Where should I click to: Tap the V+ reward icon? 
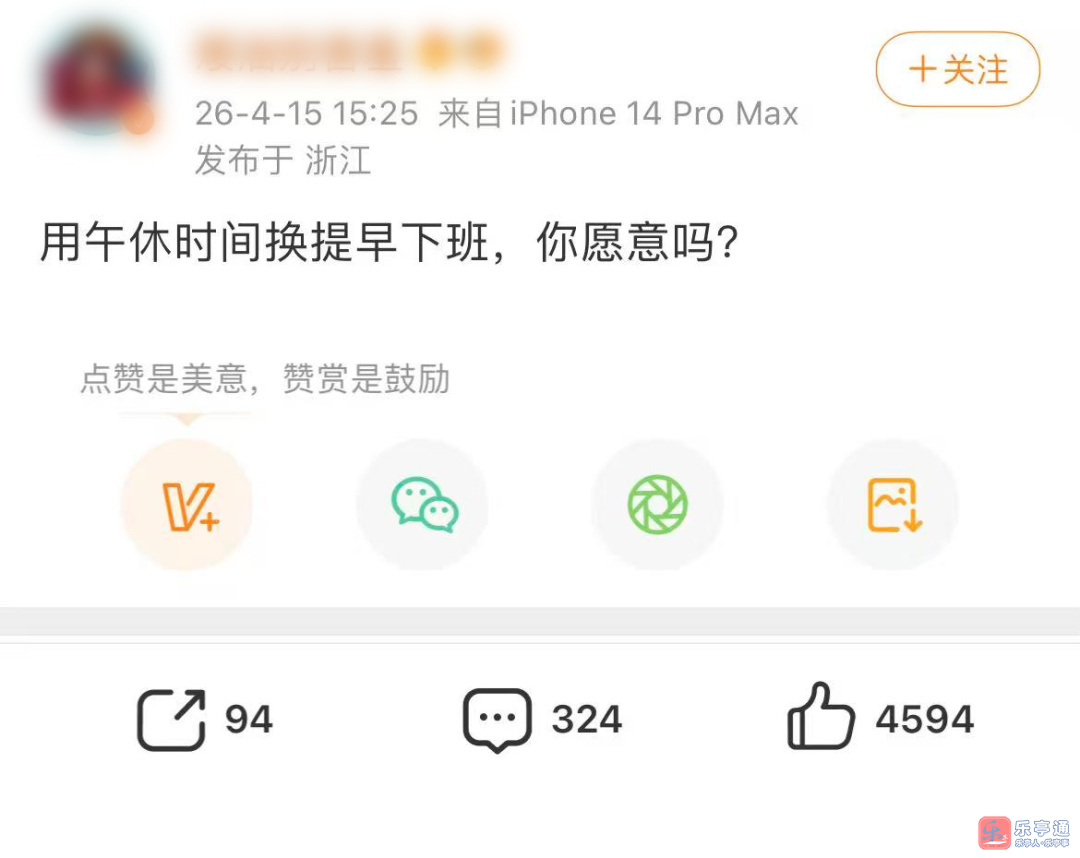point(187,505)
